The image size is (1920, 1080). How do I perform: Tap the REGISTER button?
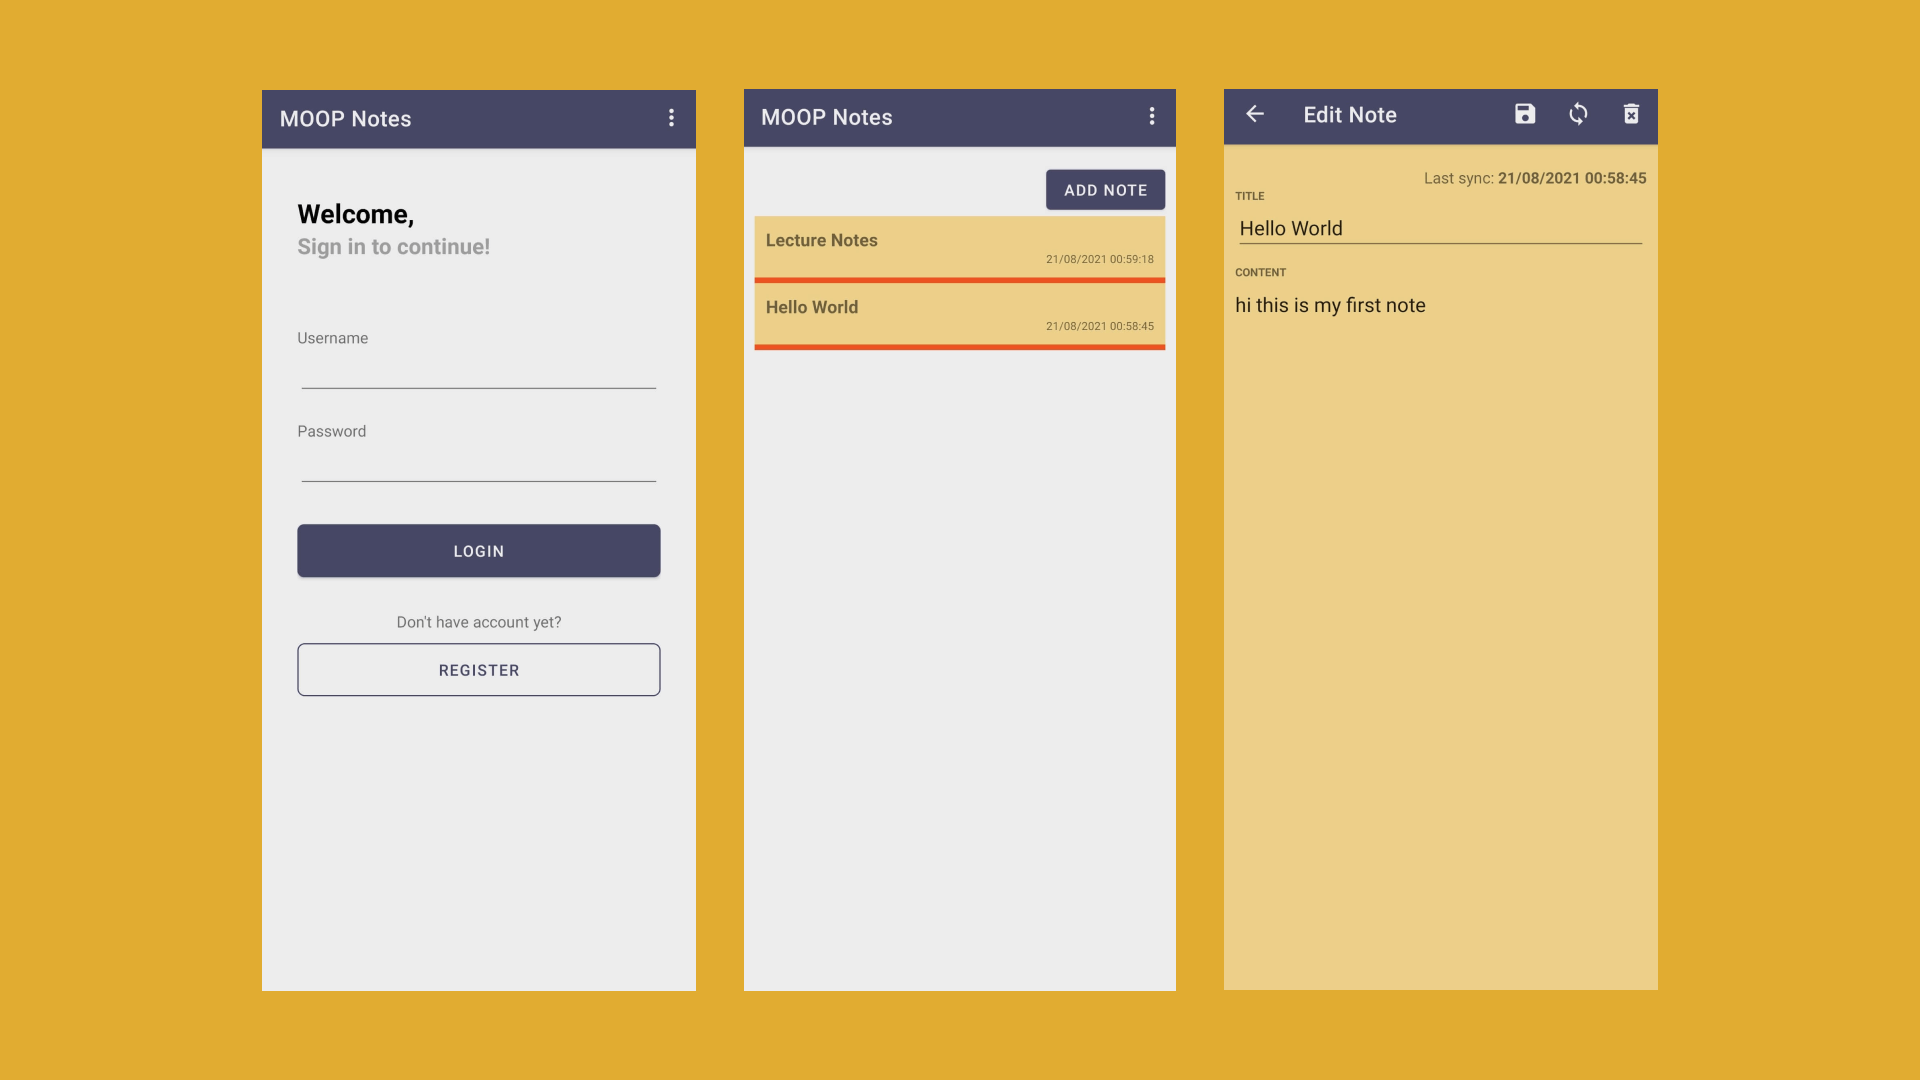[x=478, y=670]
